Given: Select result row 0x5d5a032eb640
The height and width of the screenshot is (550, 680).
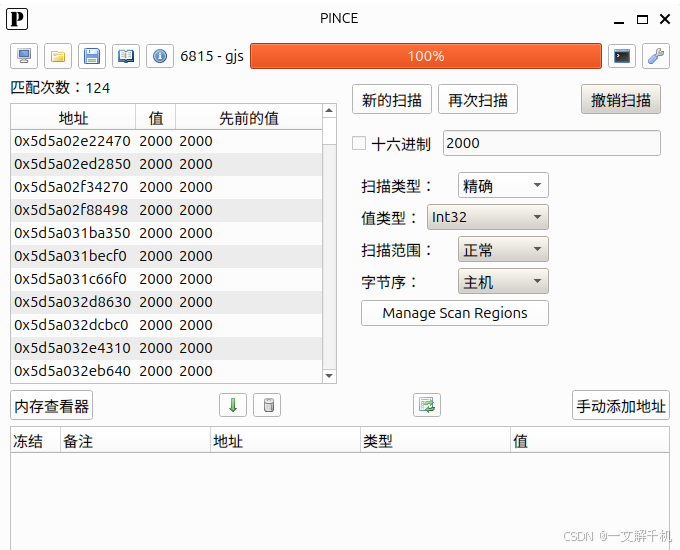Looking at the screenshot, I should [167, 371].
